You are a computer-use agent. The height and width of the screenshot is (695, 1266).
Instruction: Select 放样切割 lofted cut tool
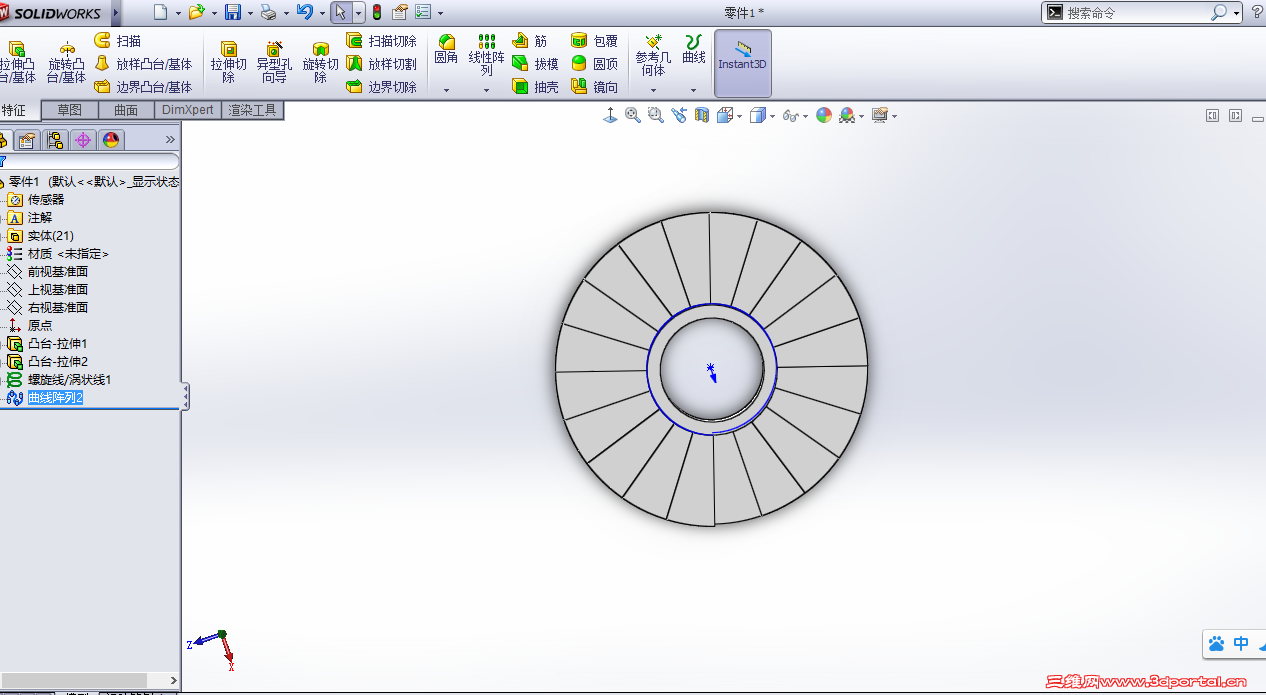point(381,64)
